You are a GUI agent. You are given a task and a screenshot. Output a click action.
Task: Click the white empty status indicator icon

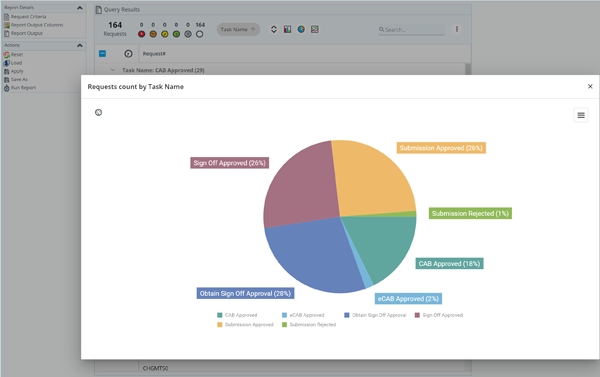tap(200, 34)
